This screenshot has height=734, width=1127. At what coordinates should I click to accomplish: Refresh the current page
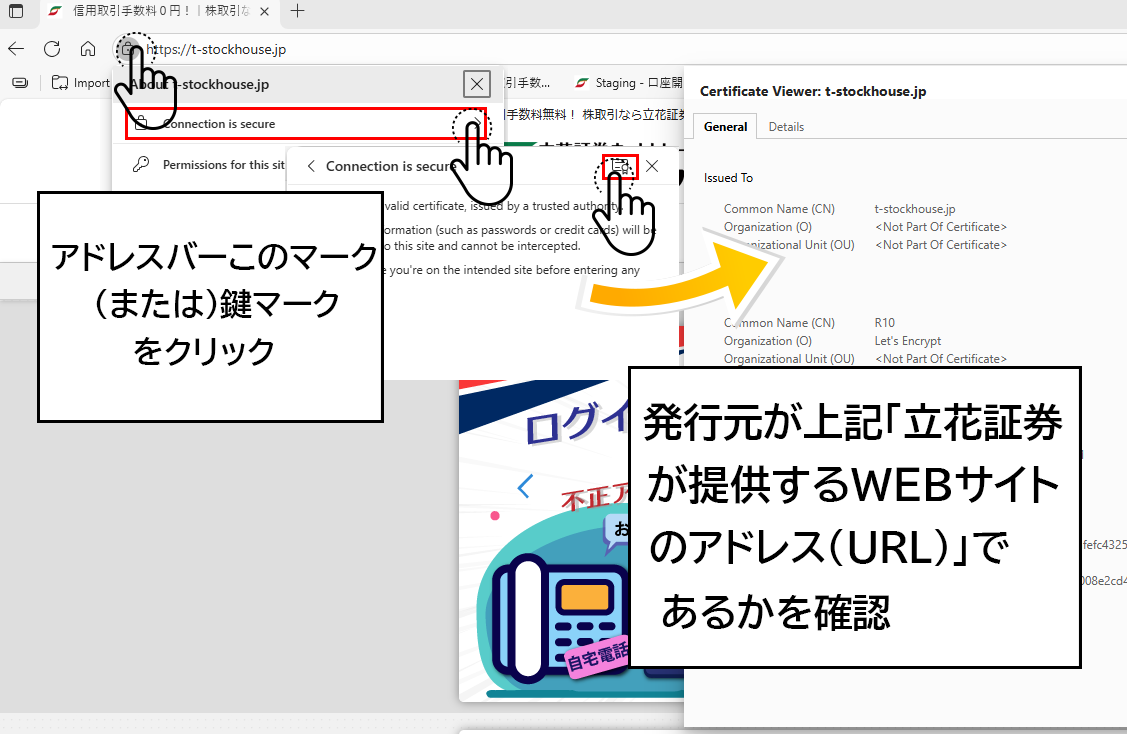click(52, 49)
